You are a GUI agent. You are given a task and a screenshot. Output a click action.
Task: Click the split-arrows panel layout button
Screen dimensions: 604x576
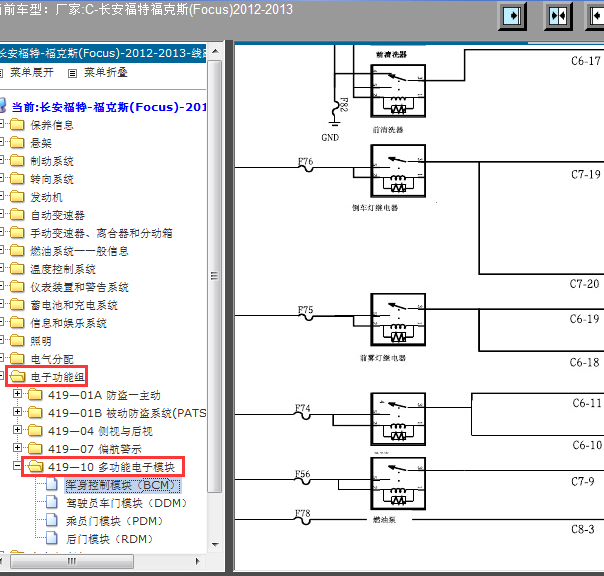(558, 16)
